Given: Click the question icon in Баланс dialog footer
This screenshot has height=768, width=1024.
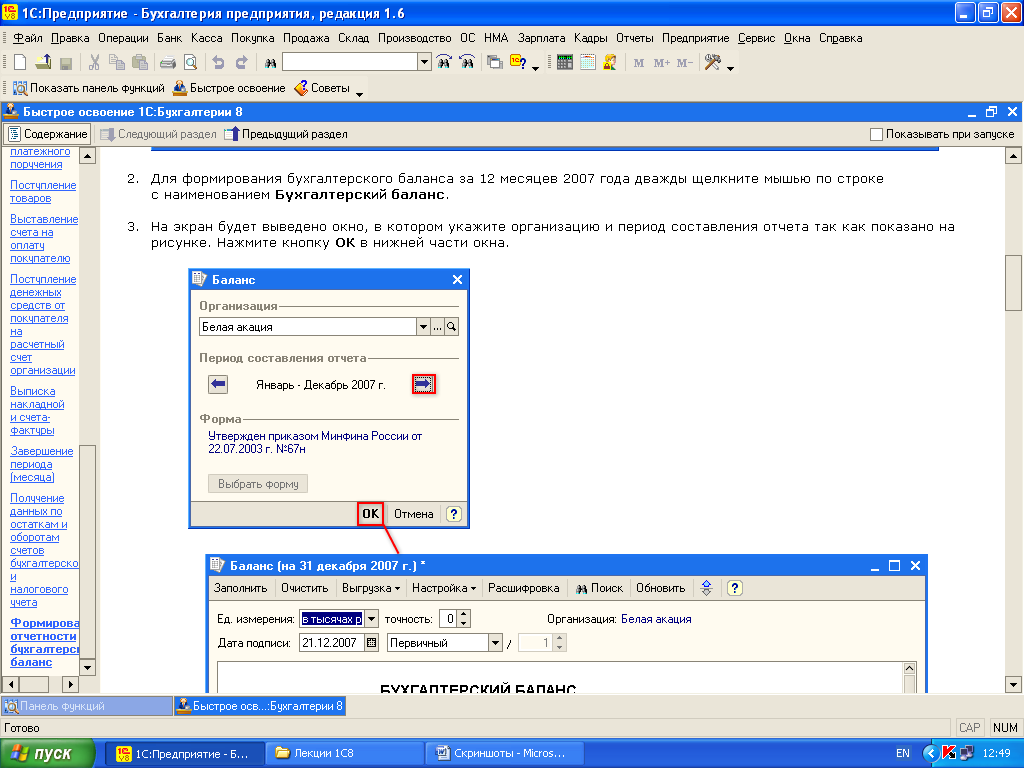Looking at the screenshot, I should (454, 514).
